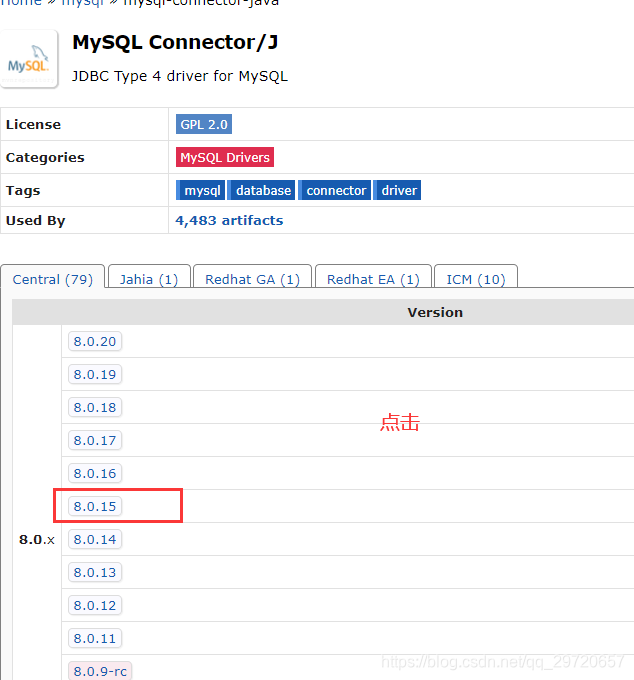Viewport: 634px width, 680px height.
Task: Select the driver tag
Action: point(397,190)
